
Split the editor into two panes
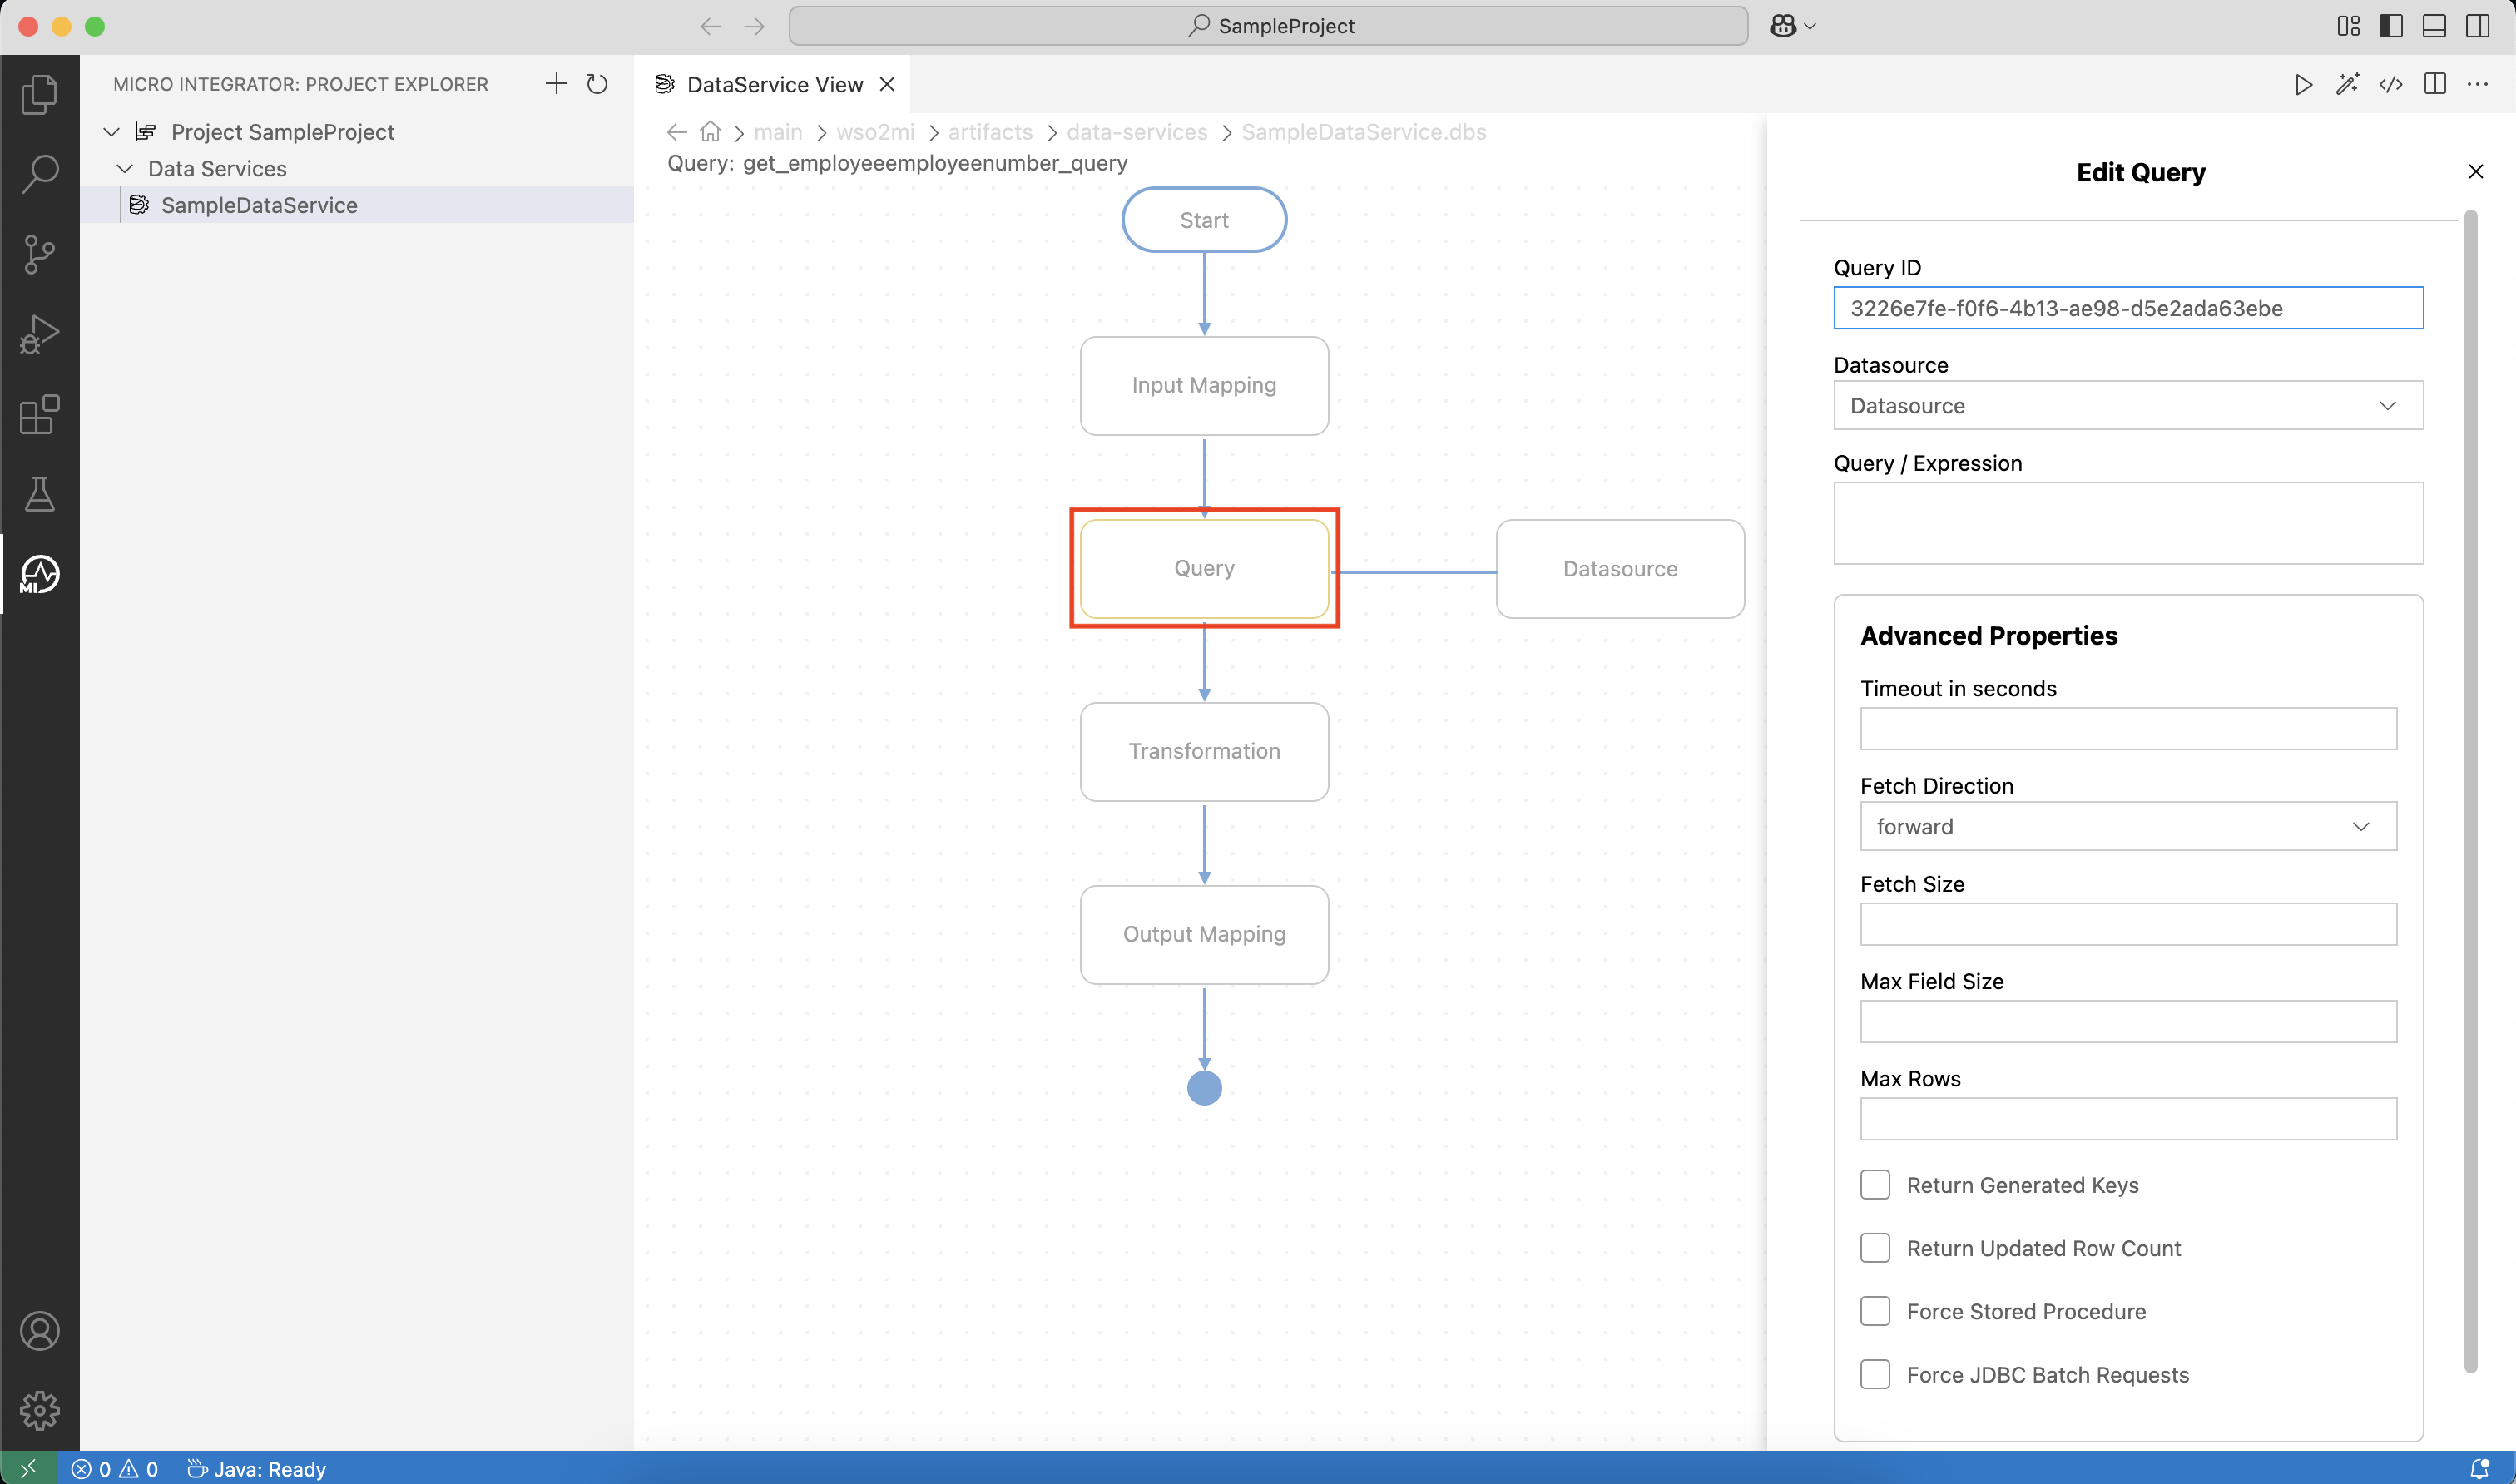[2435, 84]
